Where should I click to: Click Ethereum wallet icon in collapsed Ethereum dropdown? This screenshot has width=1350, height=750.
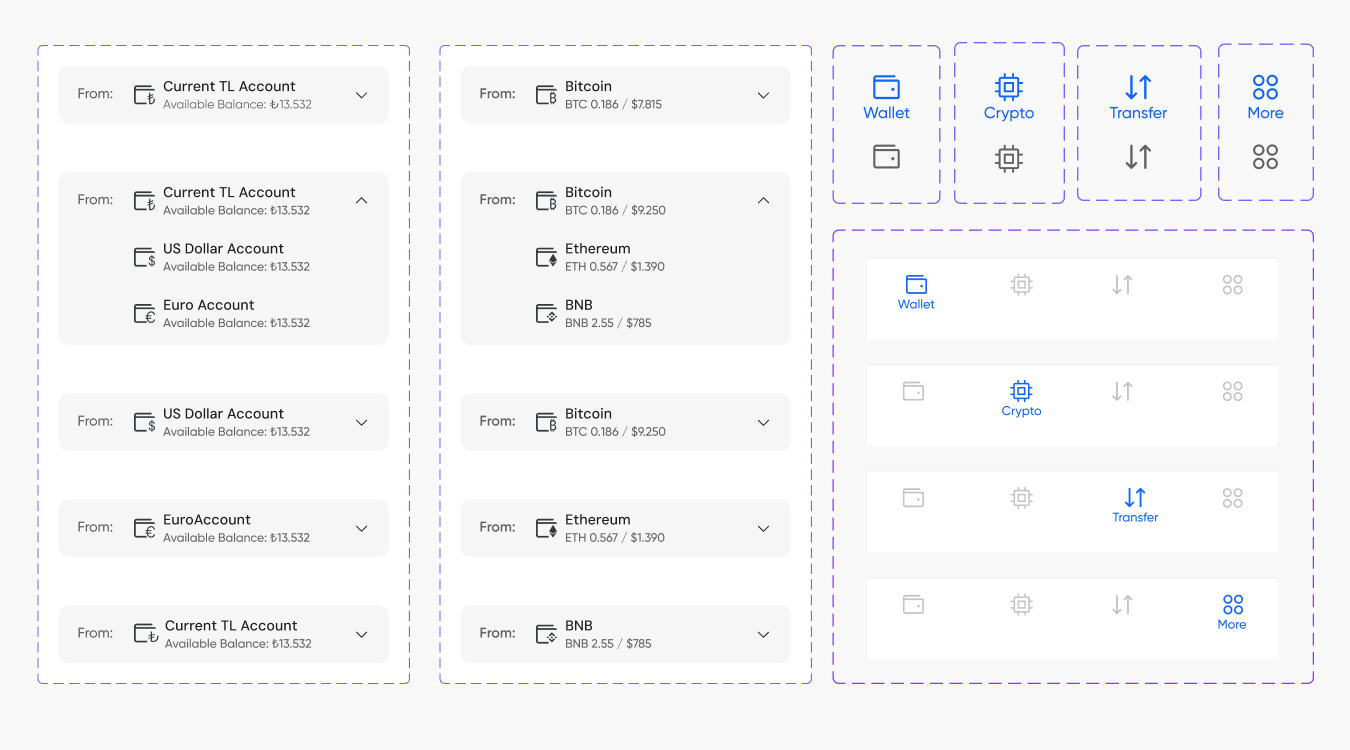tap(546, 528)
